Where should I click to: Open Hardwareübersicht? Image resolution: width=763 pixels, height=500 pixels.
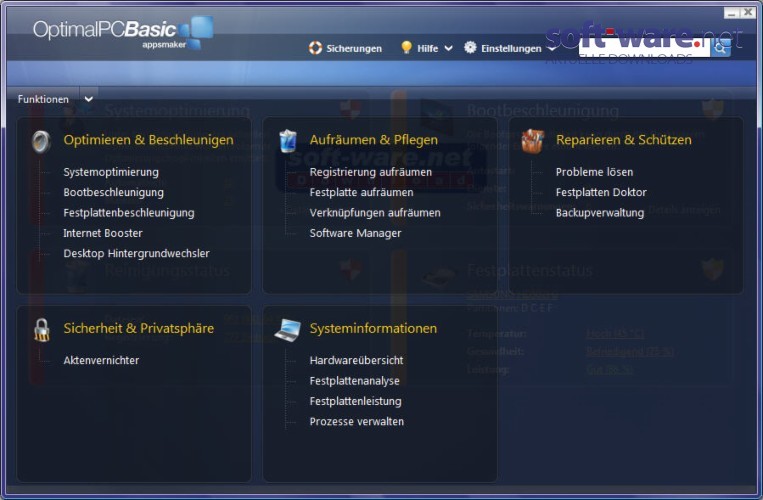(x=356, y=360)
